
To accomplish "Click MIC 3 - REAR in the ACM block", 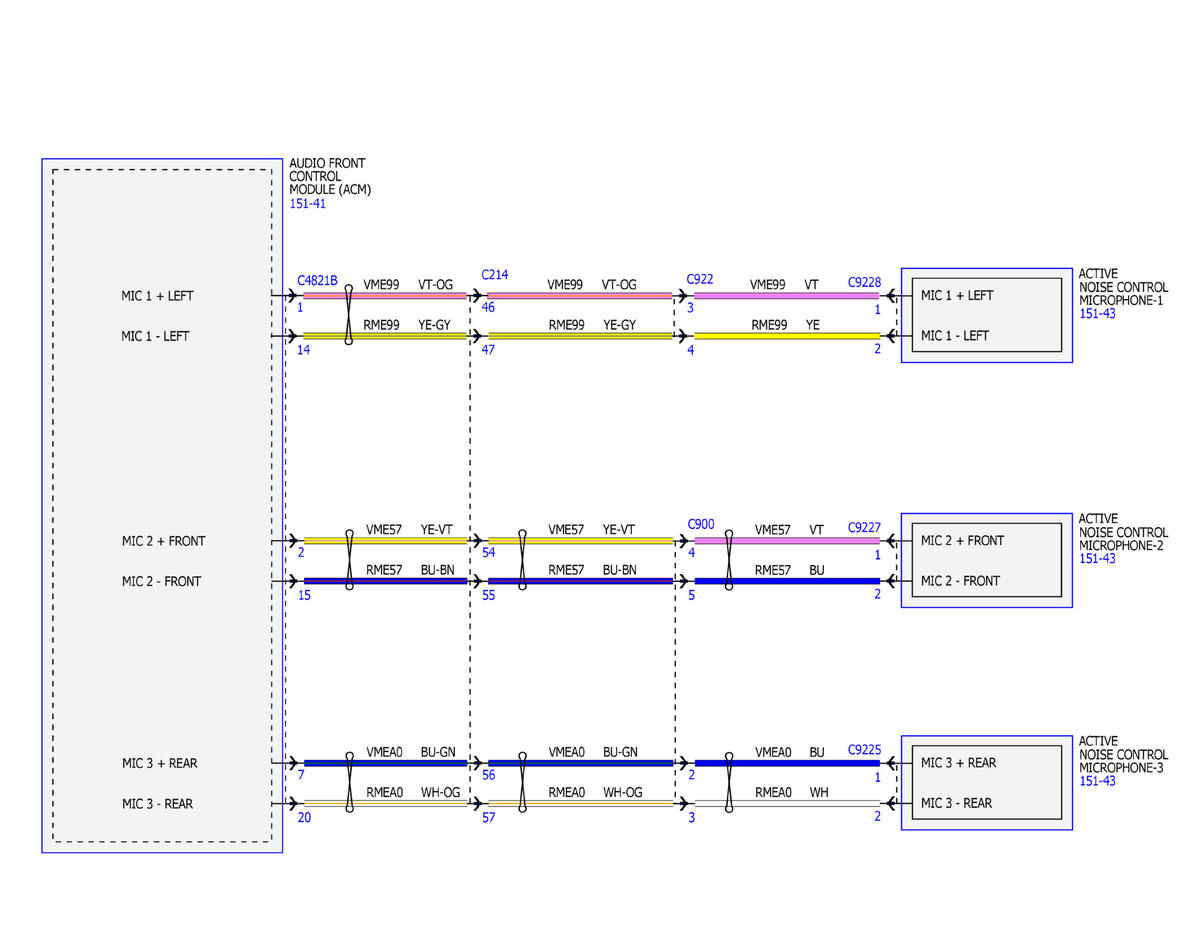I will coord(157,804).
